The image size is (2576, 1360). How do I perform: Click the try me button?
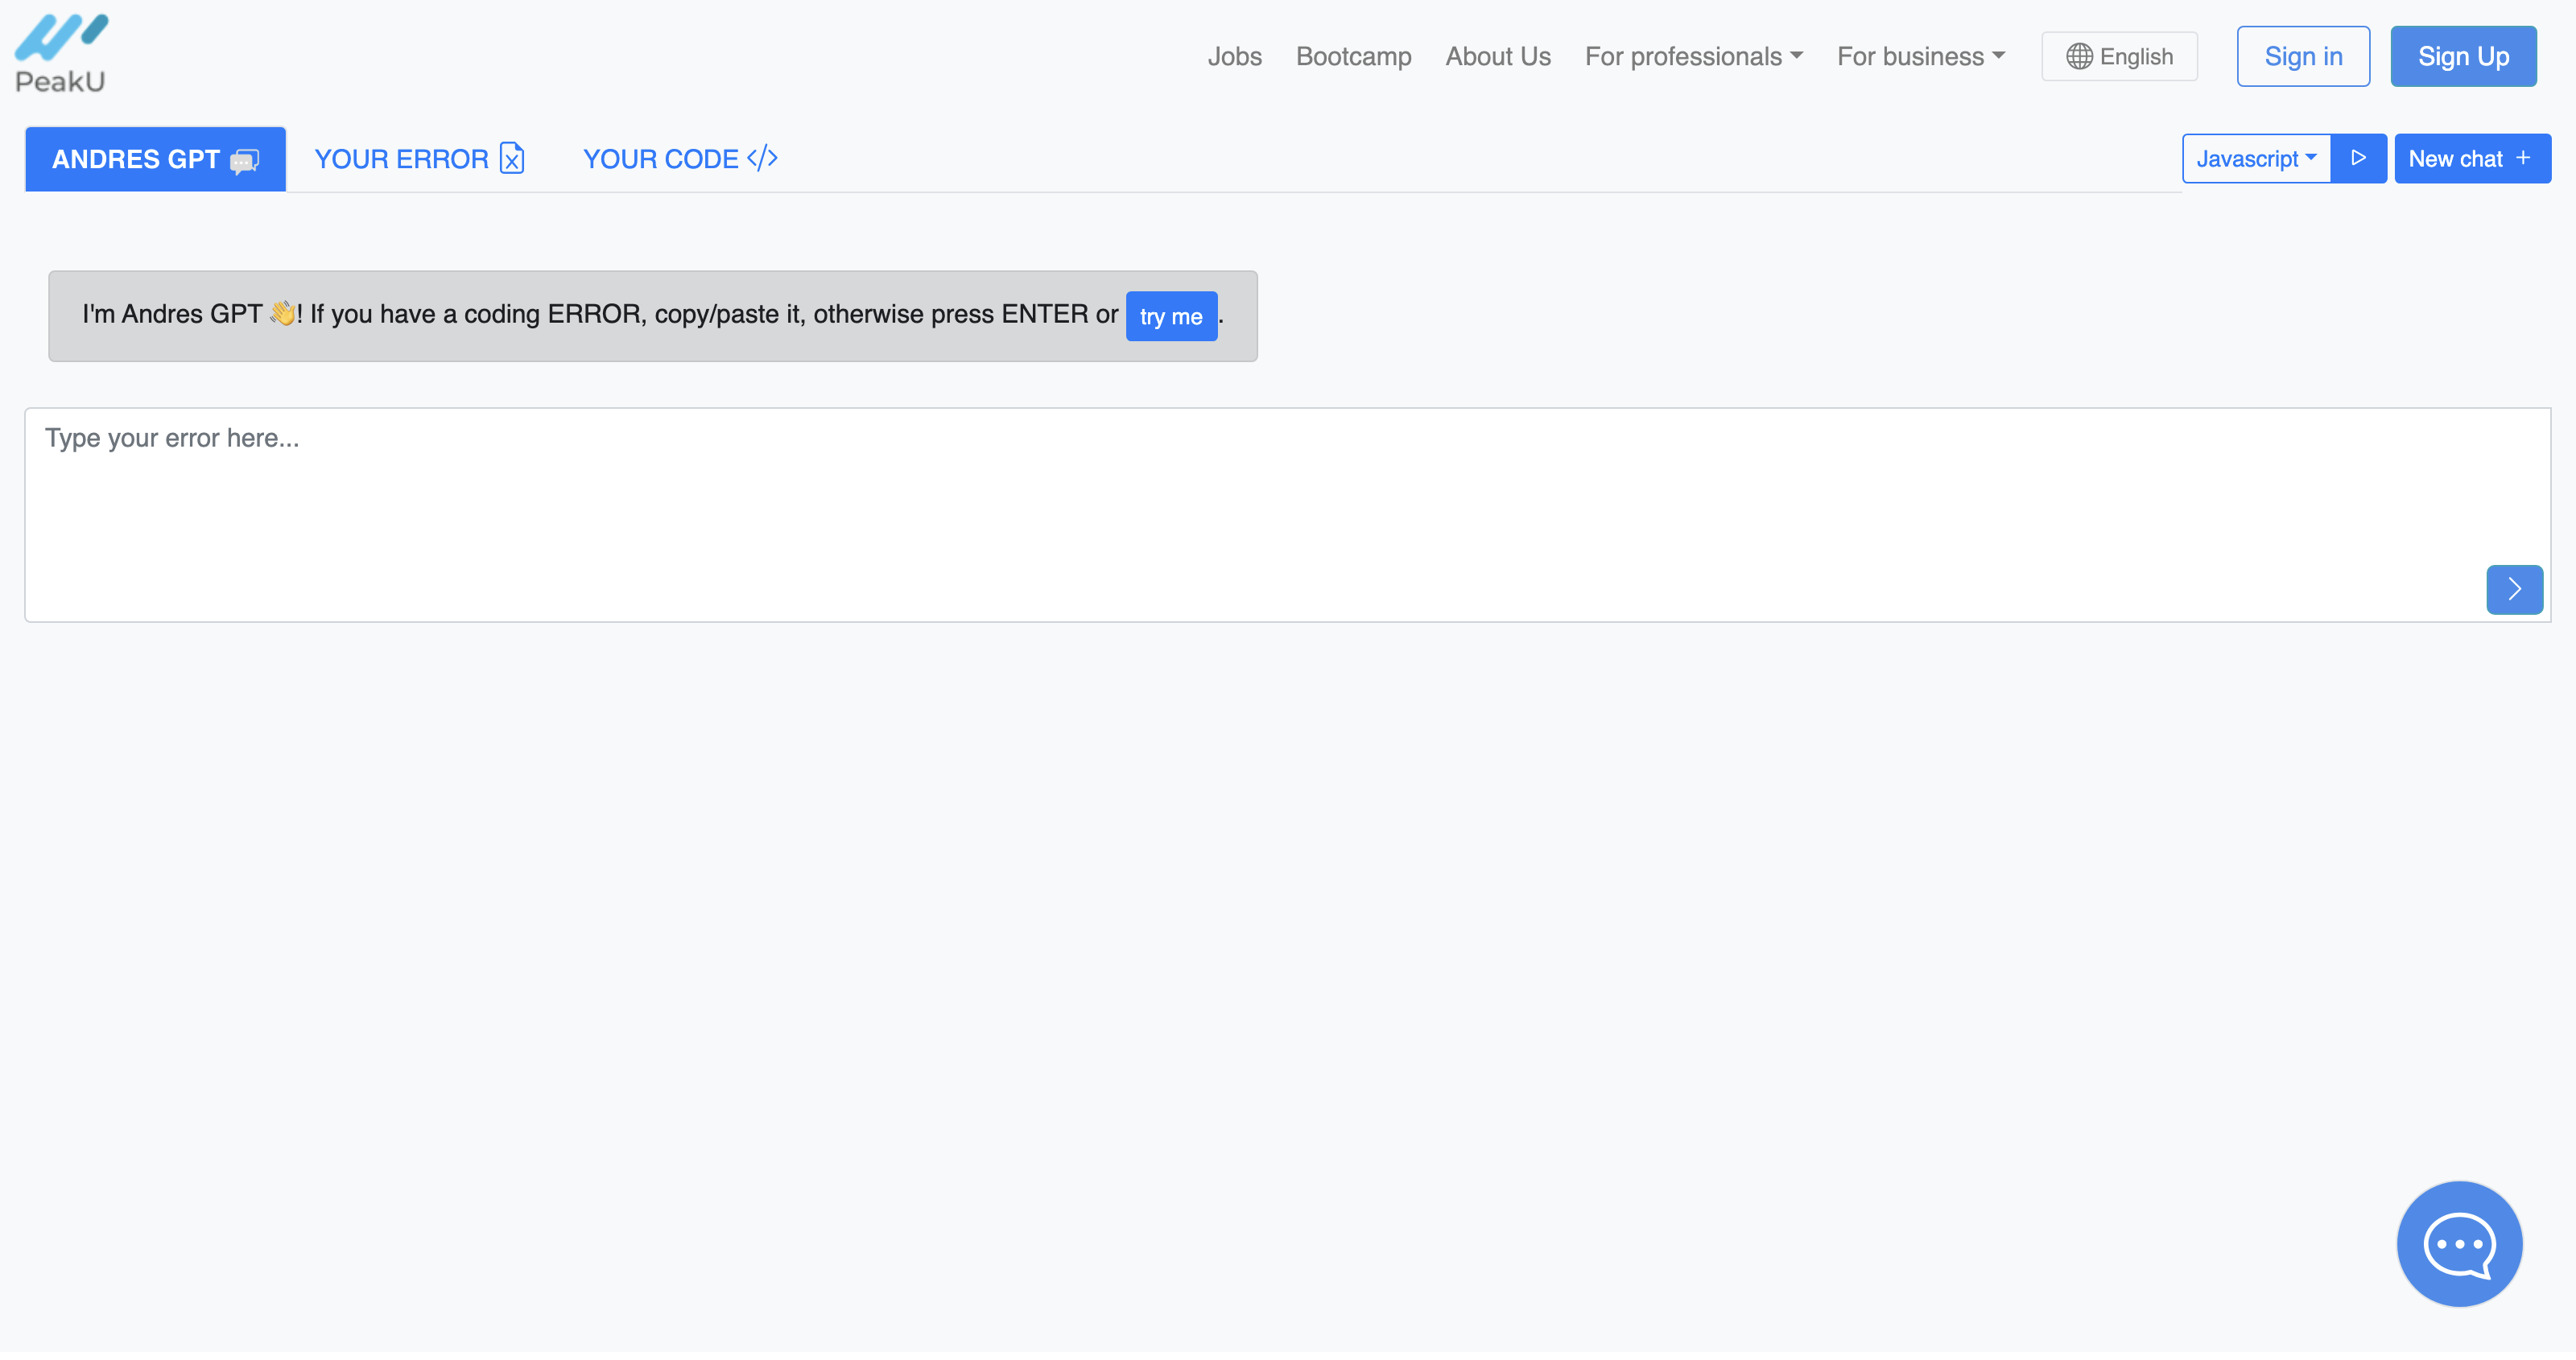1171,316
